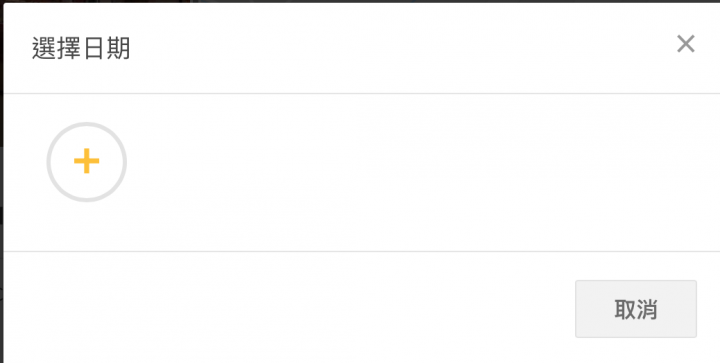This screenshot has height=363, width=720.
Task: Click the orange cross inside the circle
Action: click(86, 161)
